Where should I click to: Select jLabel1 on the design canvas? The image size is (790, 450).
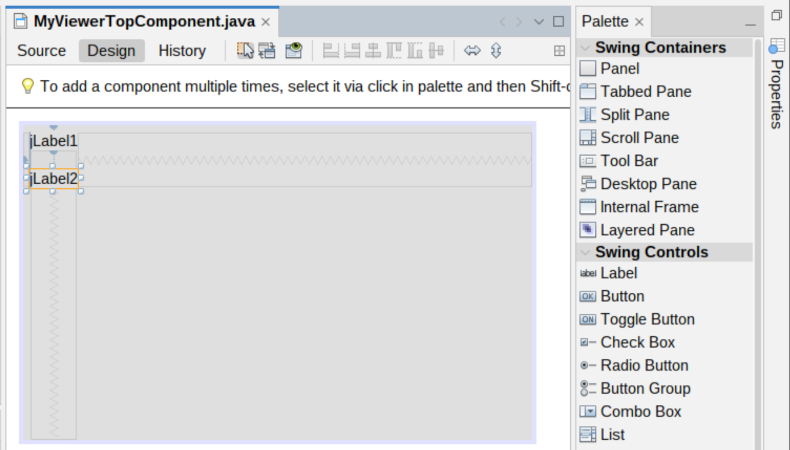54,142
